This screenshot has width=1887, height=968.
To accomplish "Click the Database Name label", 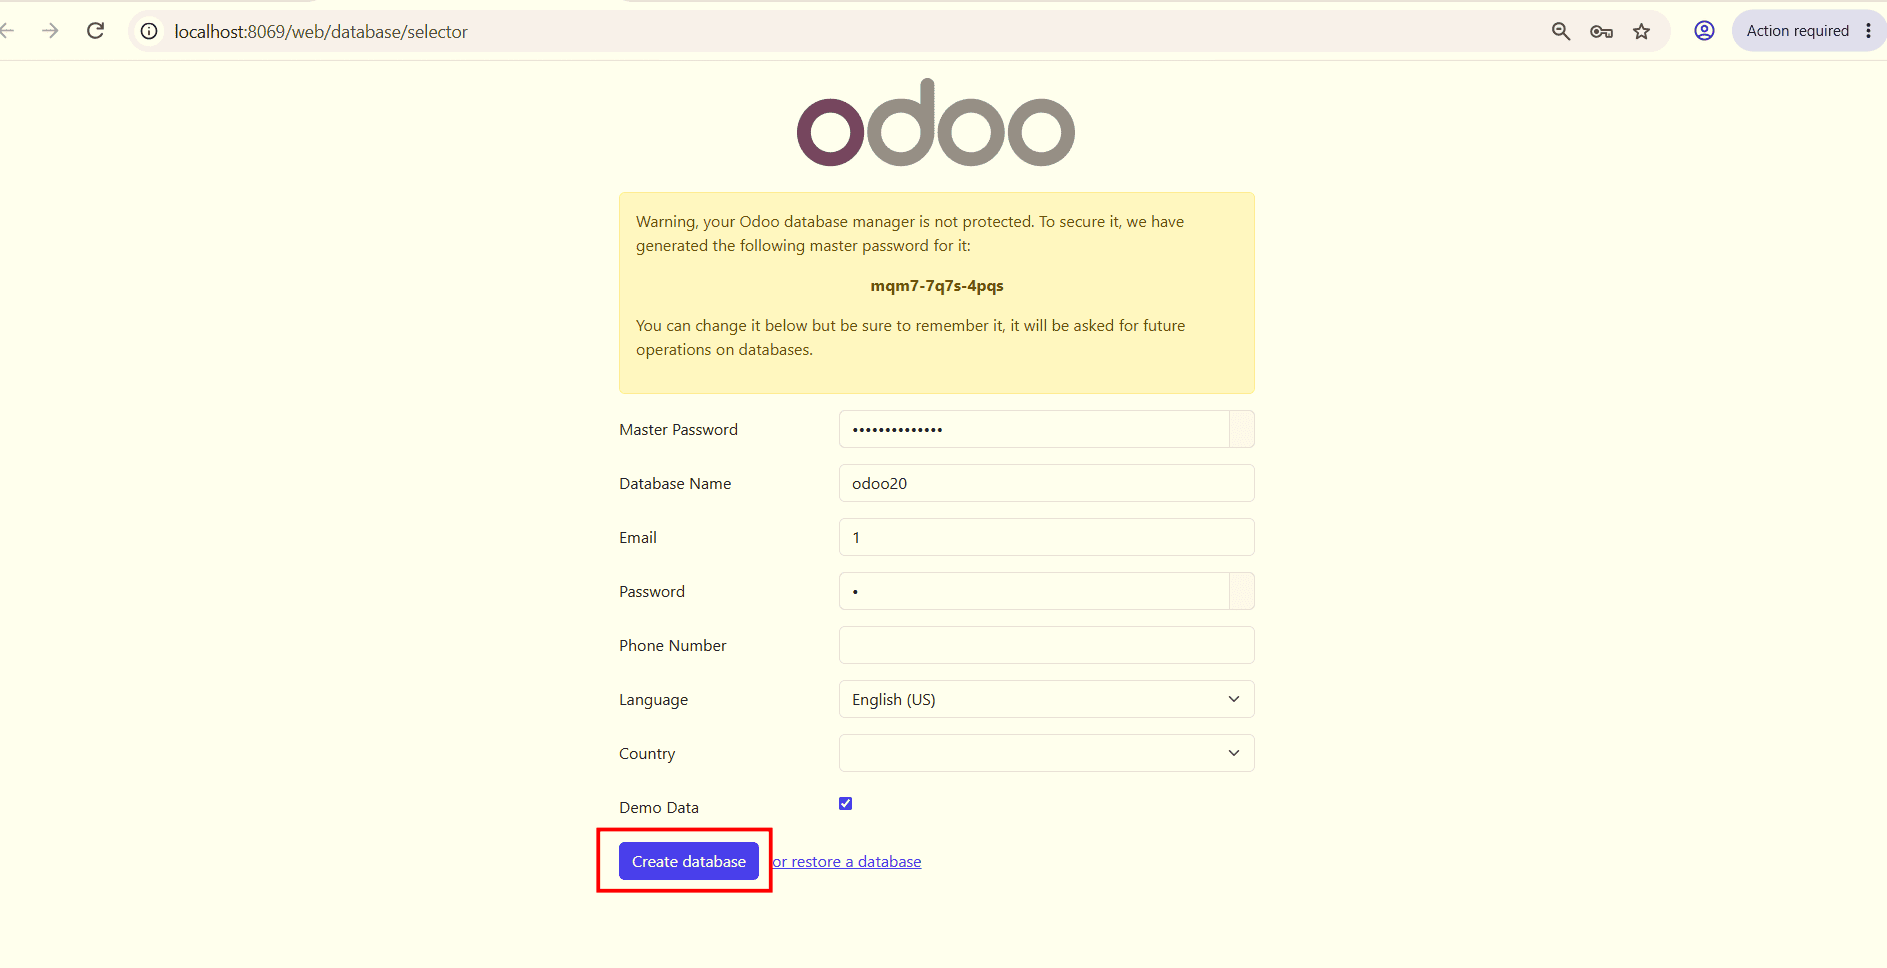I will [675, 484].
